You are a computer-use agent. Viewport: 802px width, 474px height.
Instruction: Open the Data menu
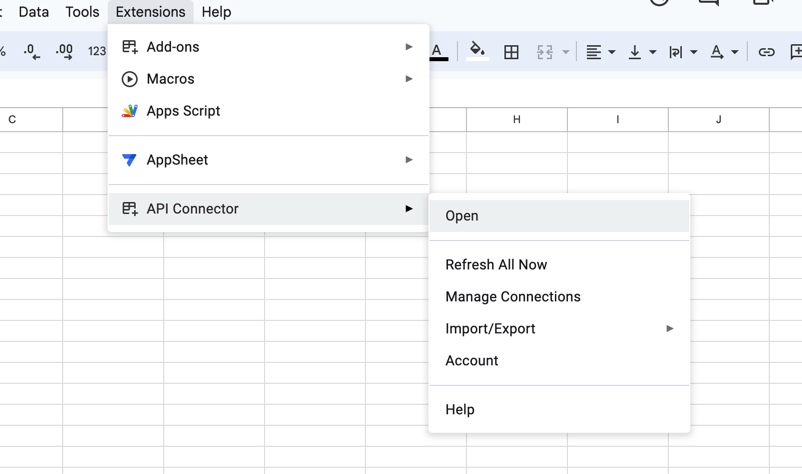(34, 12)
